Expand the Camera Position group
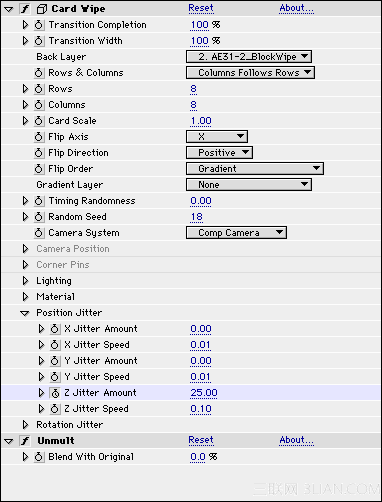Image resolution: width=382 pixels, height=502 pixels. click(x=25, y=249)
